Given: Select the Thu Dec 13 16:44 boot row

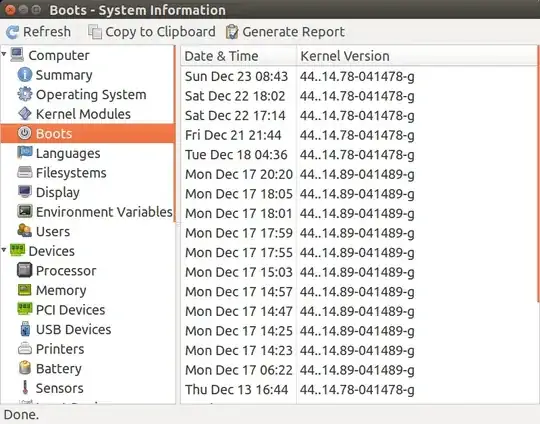Looking at the screenshot, I should tap(359, 390).
